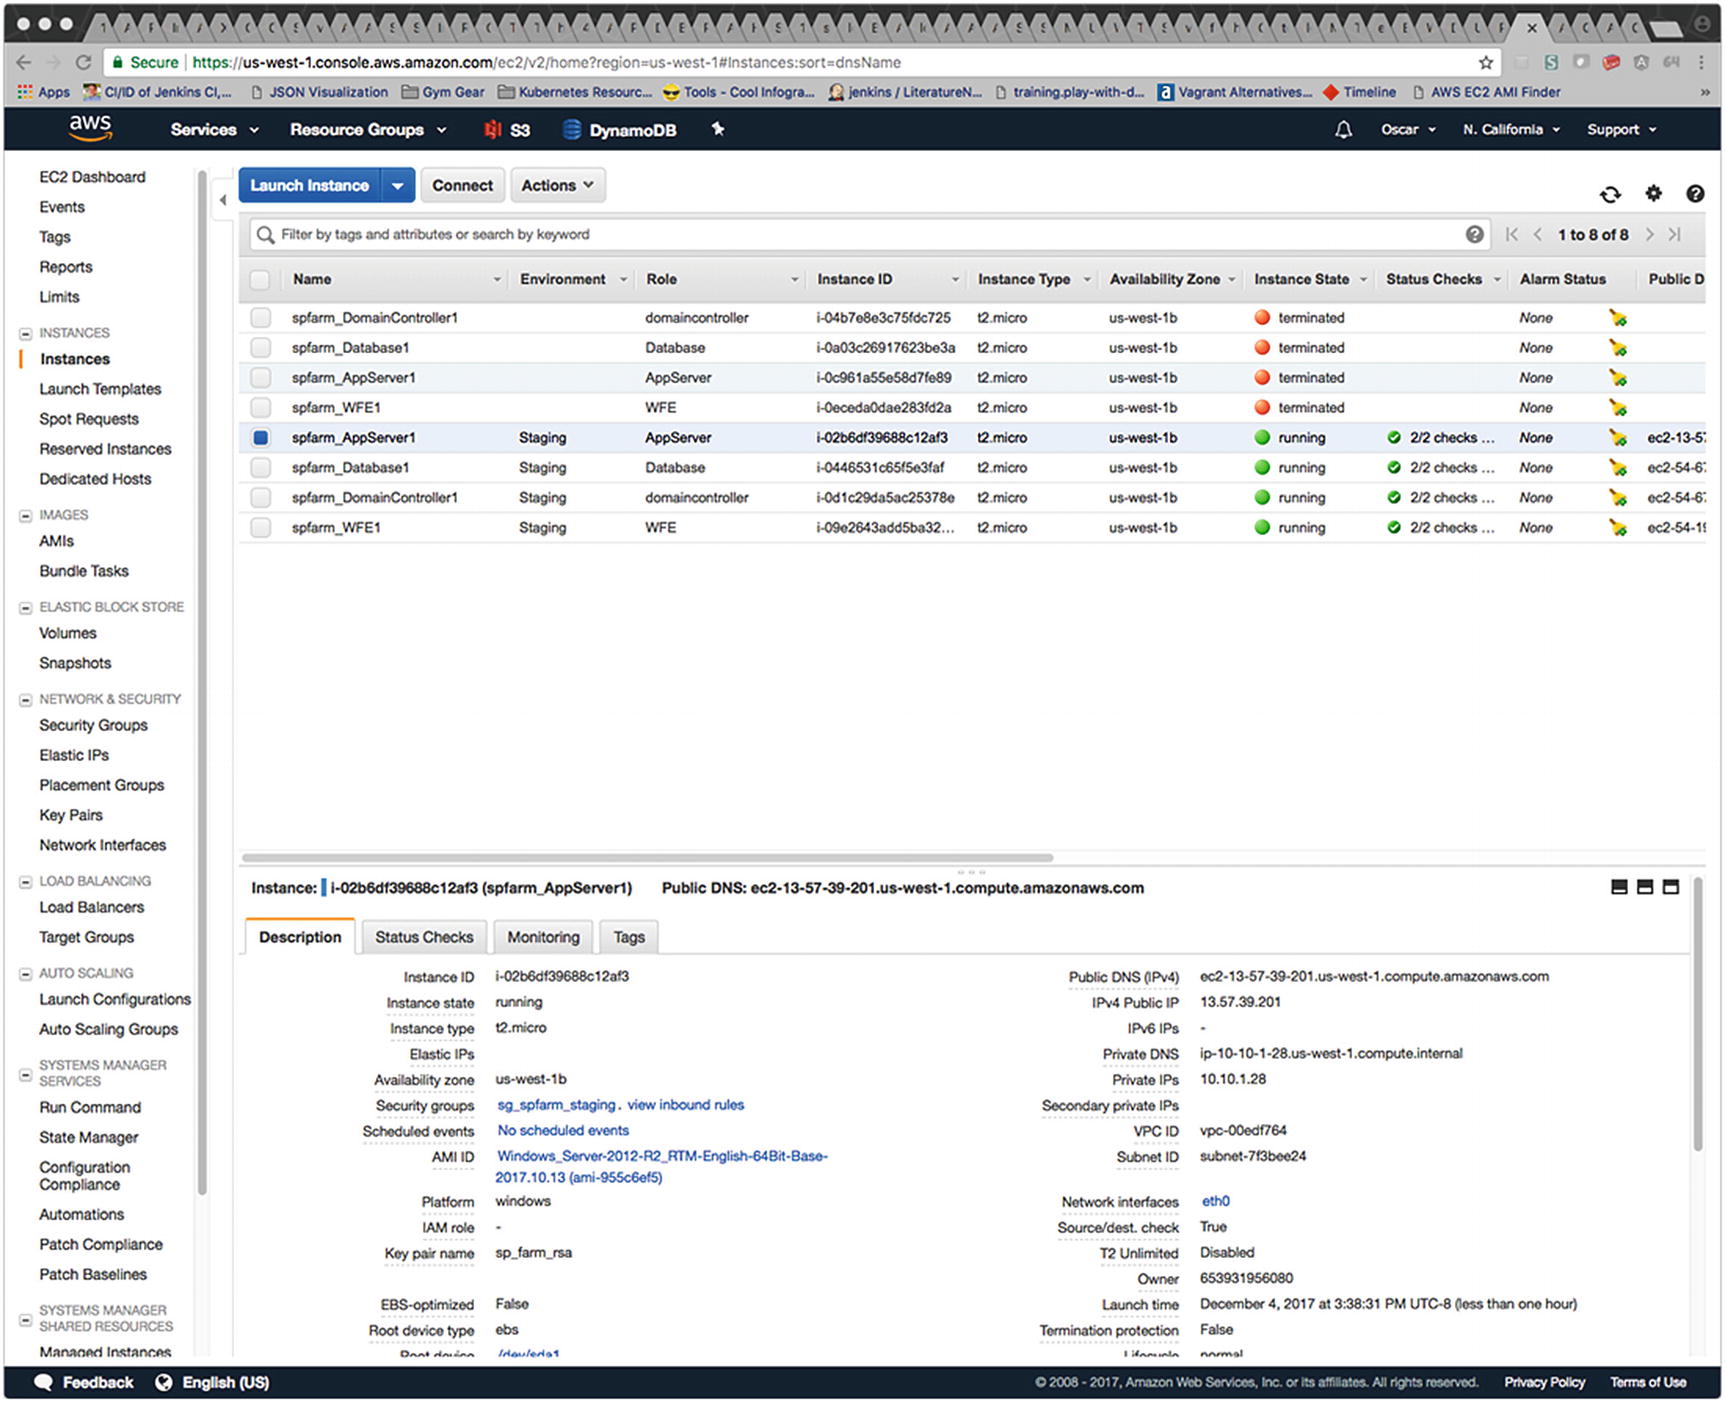The height and width of the screenshot is (1402, 1725).
Task: Click alarm icon for the terminated spfarm_DomainController1 row
Action: pyautogui.click(x=1618, y=318)
